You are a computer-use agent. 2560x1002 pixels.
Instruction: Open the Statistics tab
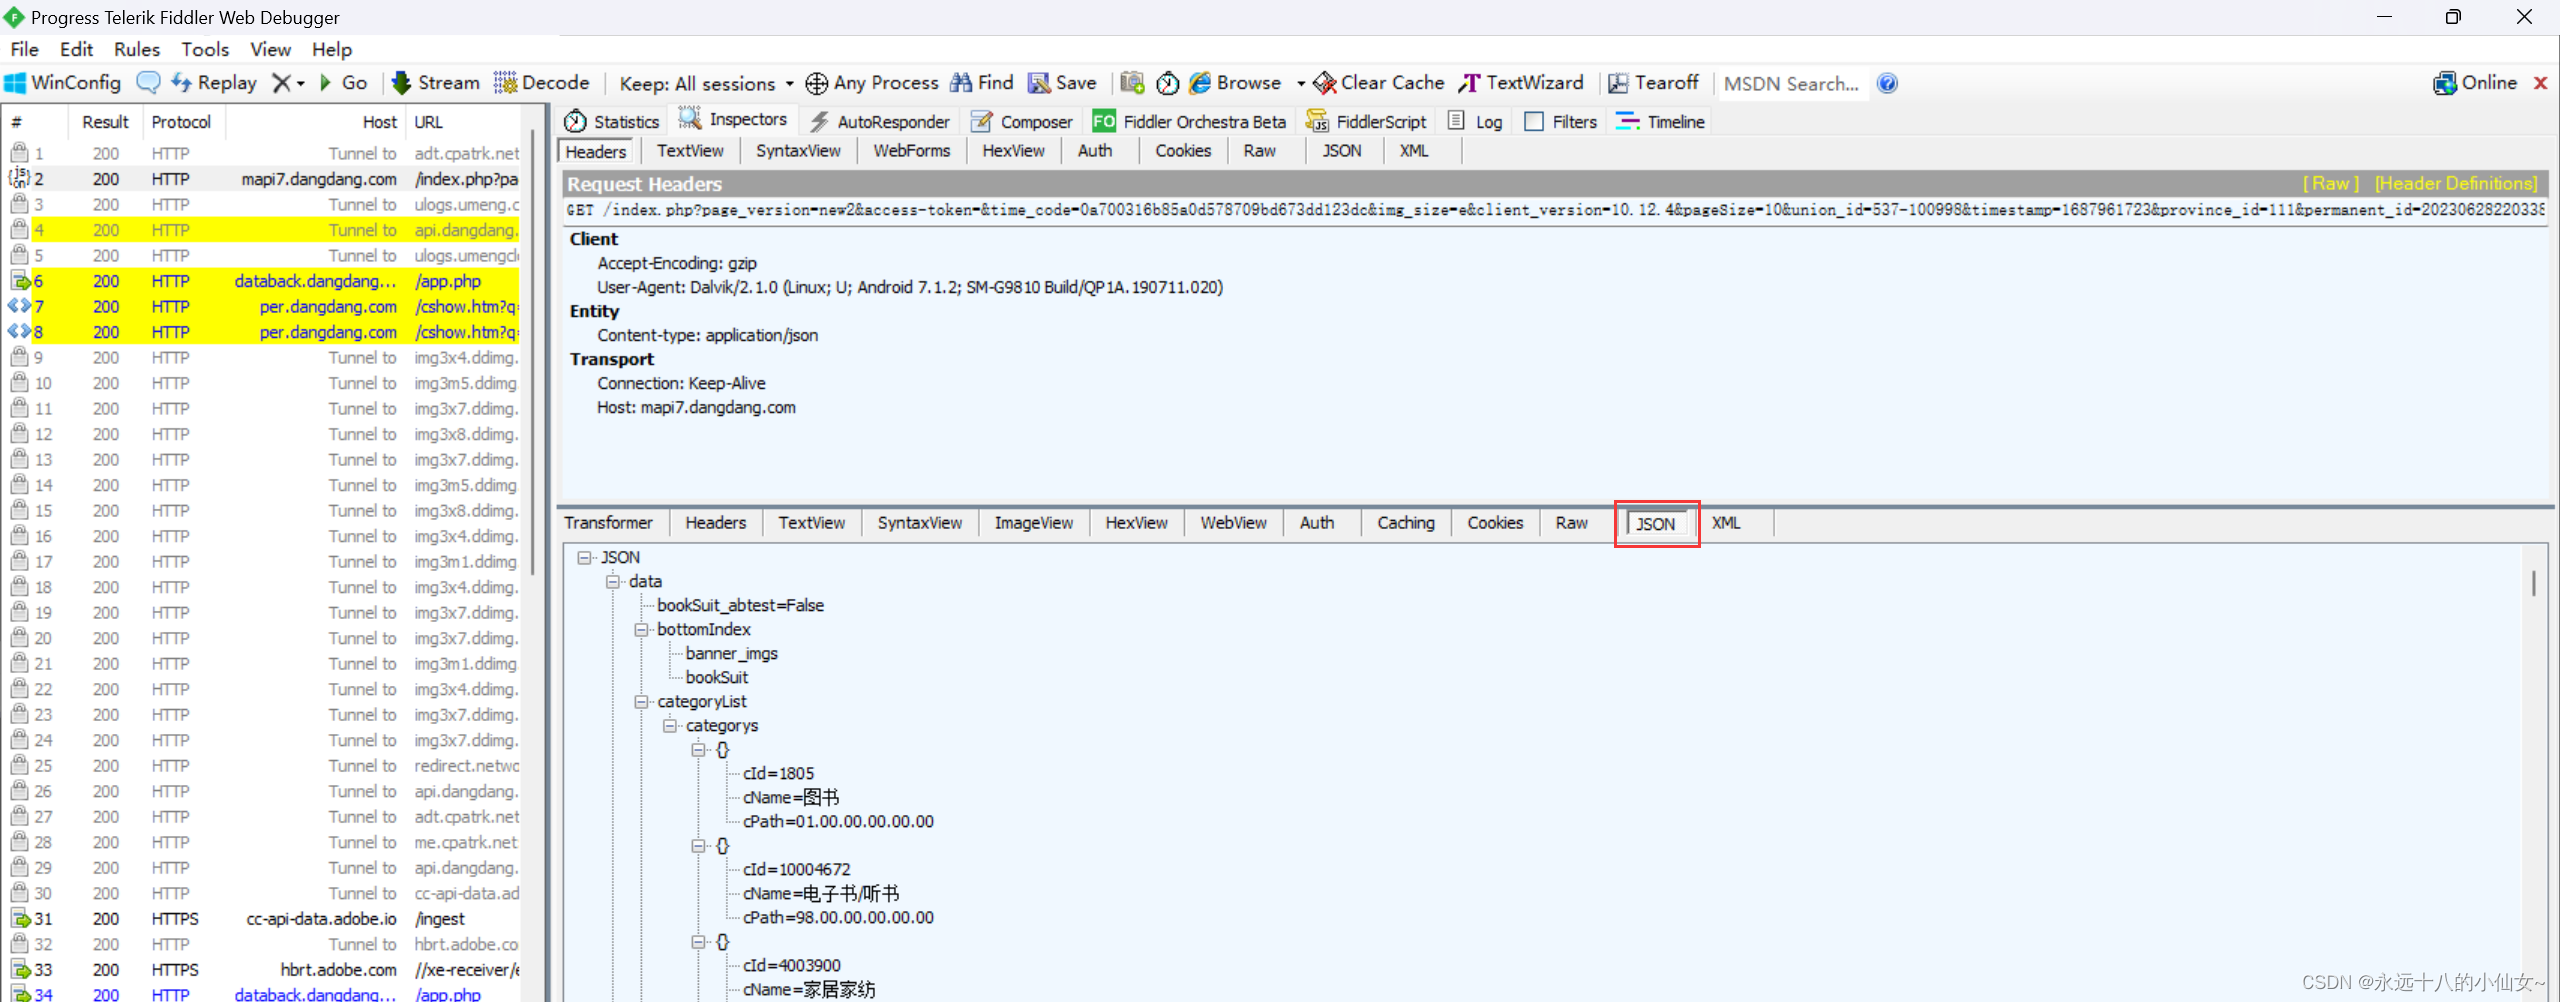pyautogui.click(x=612, y=121)
